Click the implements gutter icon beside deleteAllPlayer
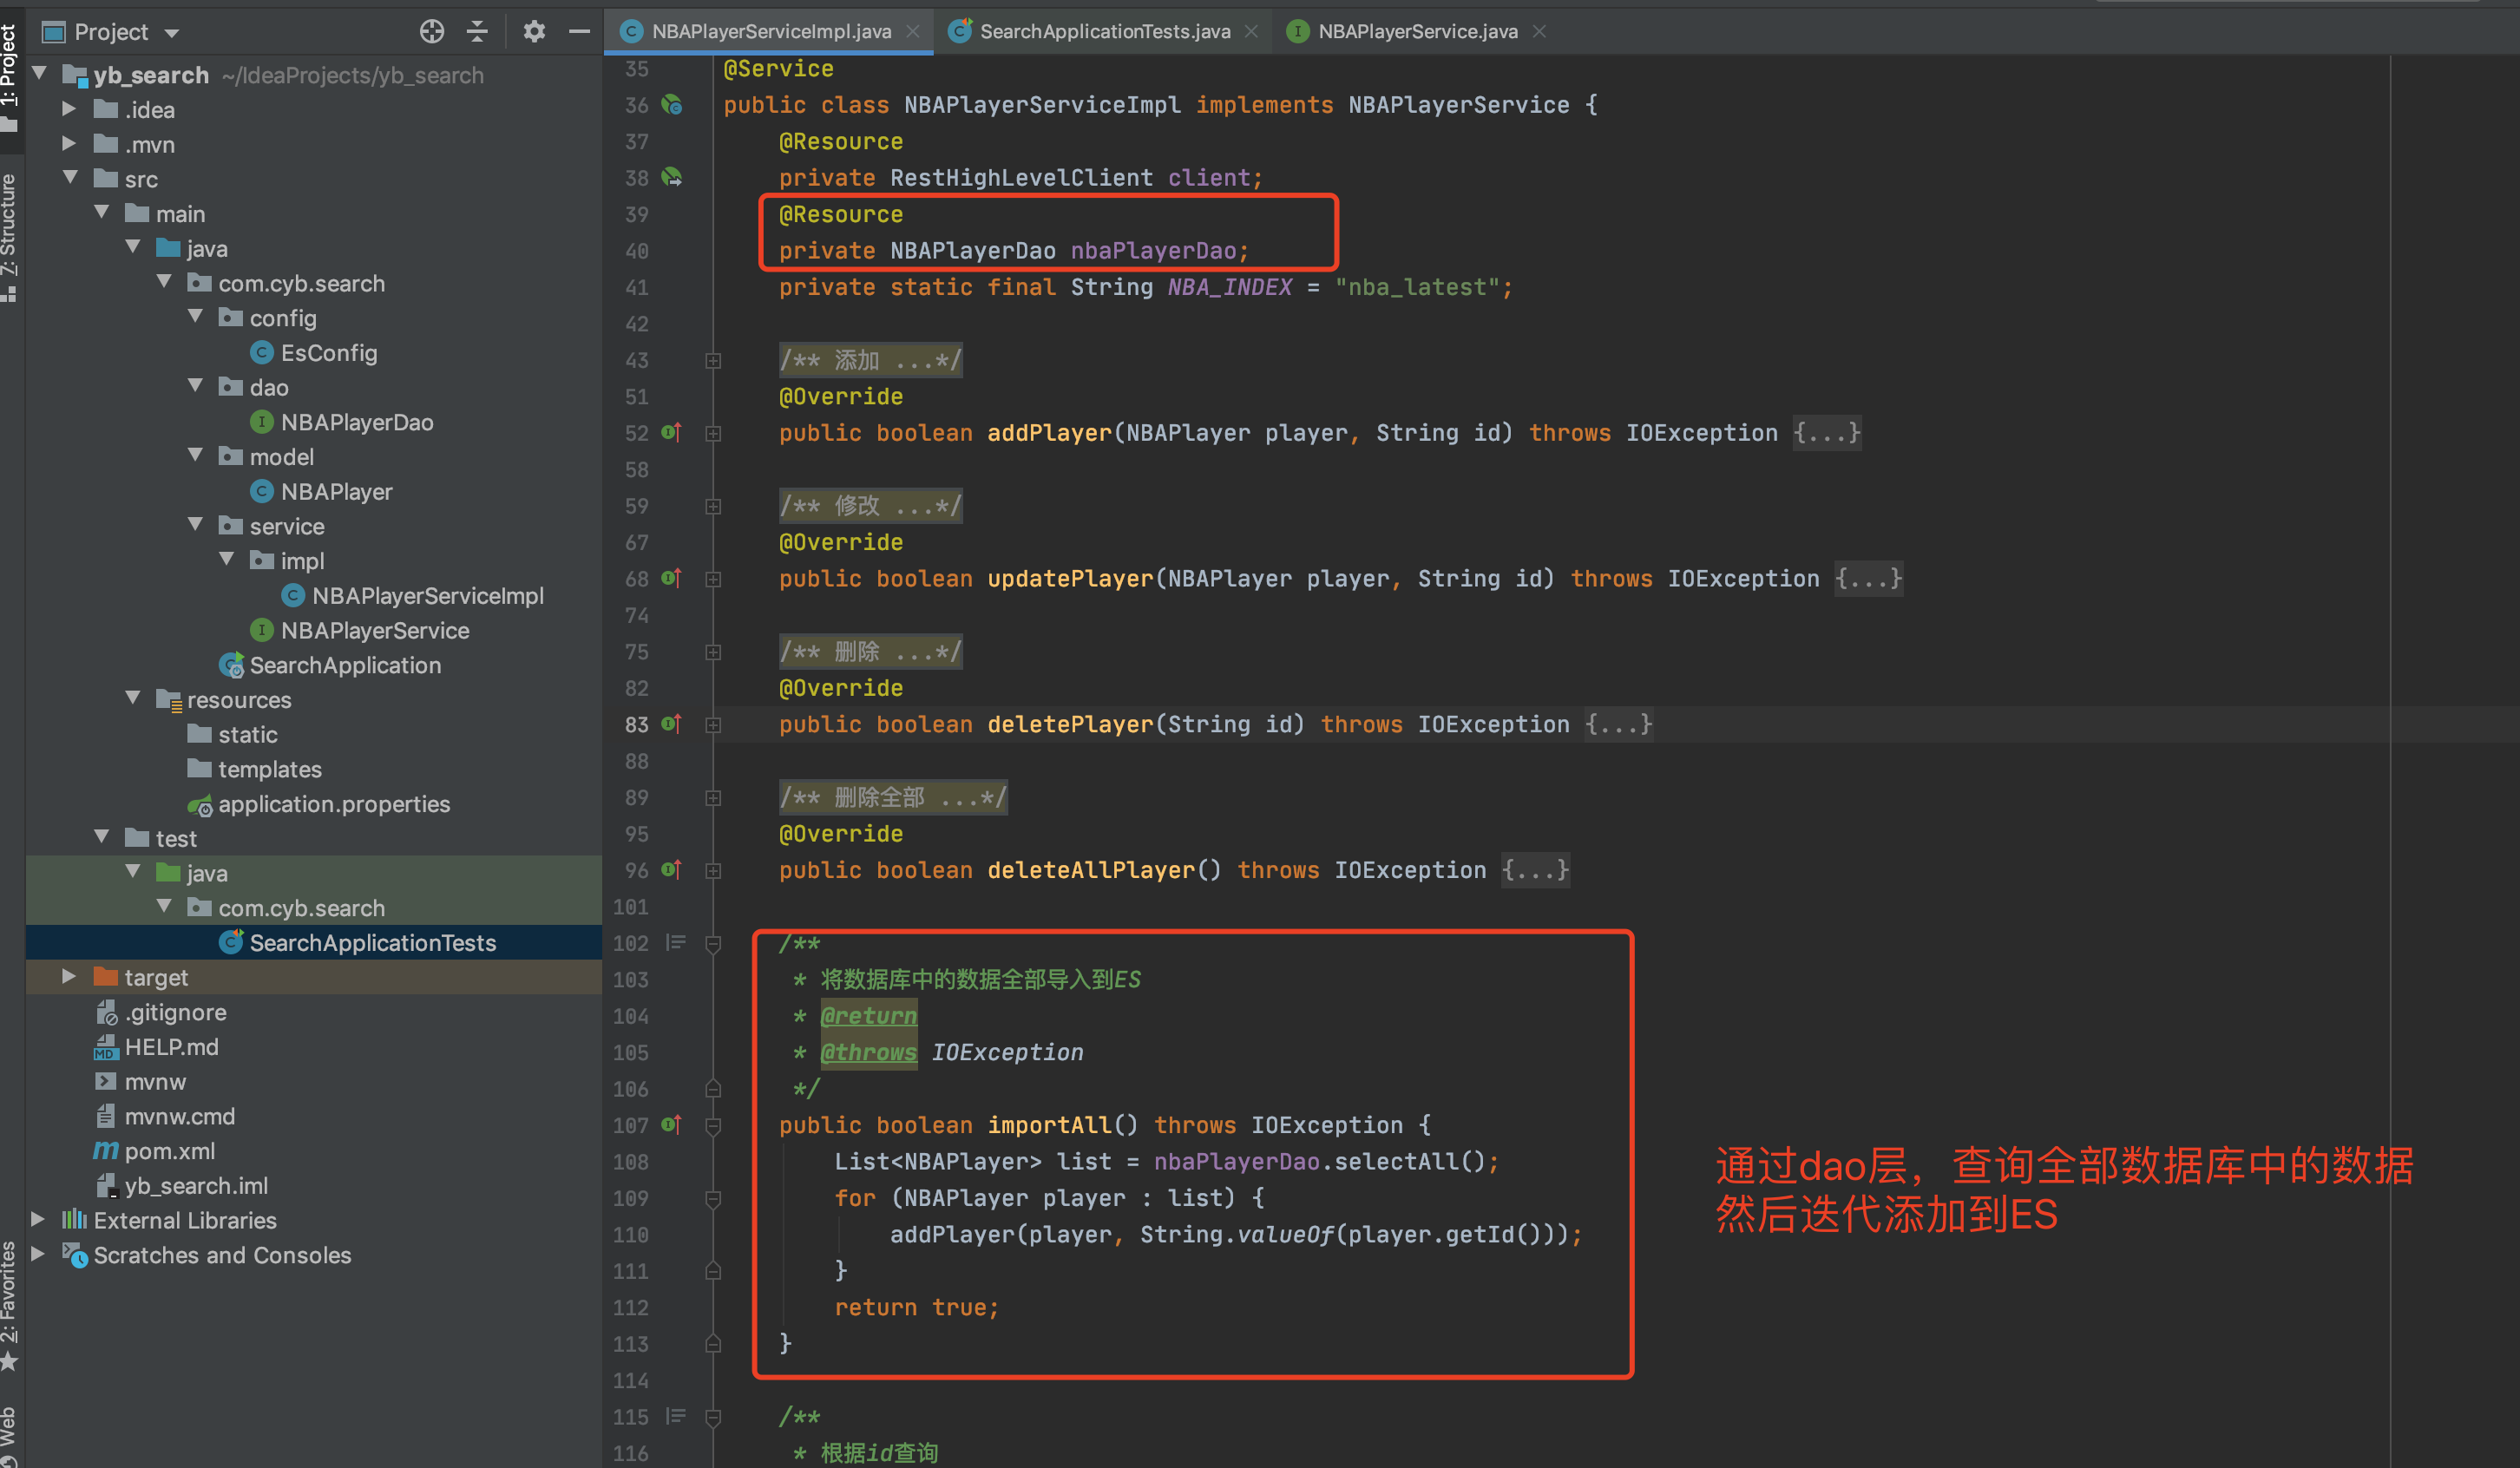Image resolution: width=2520 pixels, height=1468 pixels. pos(672,870)
